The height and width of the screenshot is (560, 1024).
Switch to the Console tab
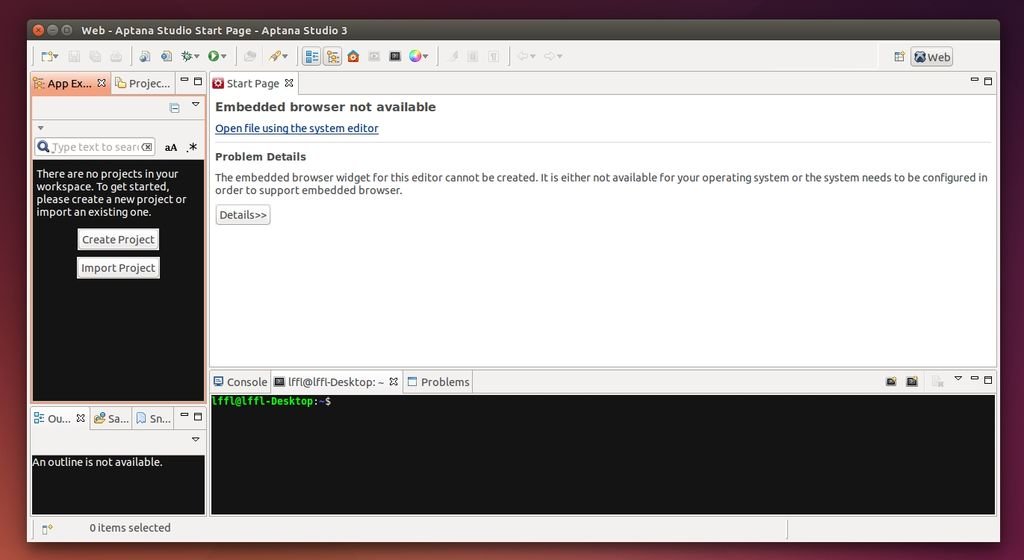coord(240,382)
